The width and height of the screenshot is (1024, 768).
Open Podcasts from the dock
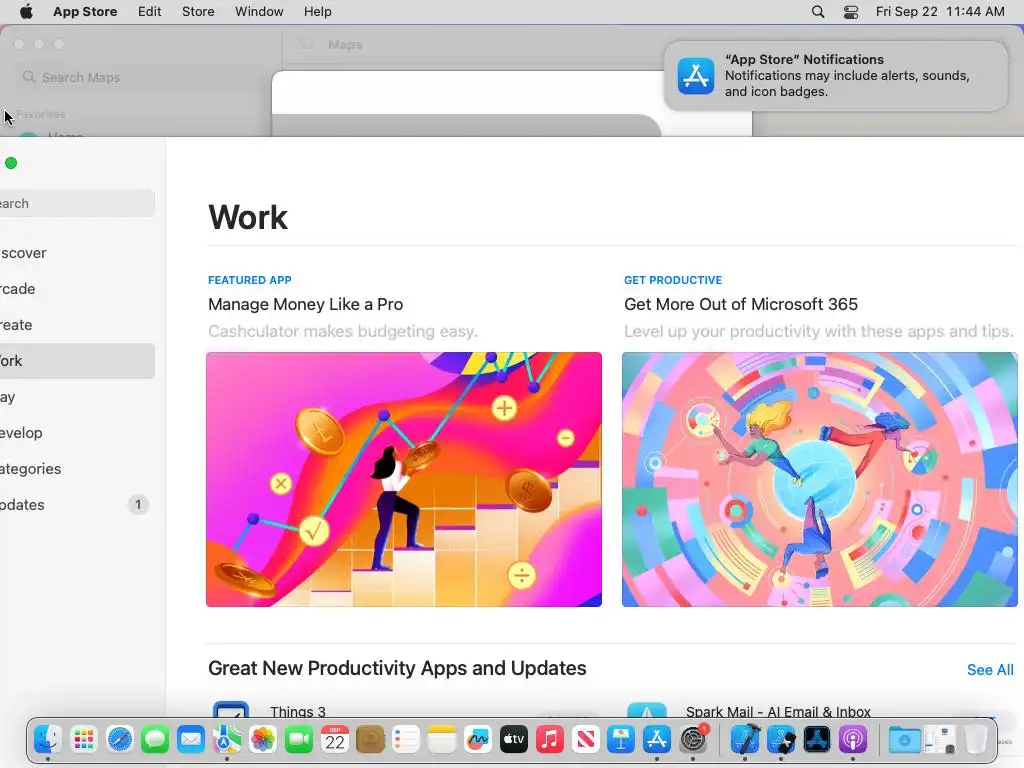point(853,740)
